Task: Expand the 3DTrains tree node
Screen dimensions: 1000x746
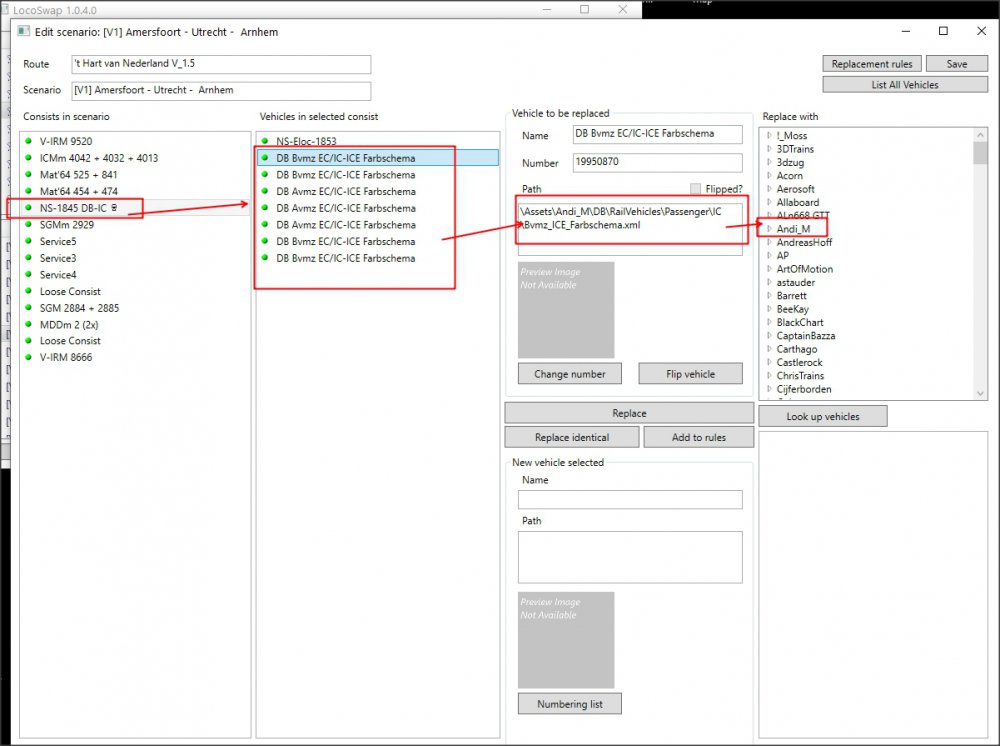Action: (768, 149)
